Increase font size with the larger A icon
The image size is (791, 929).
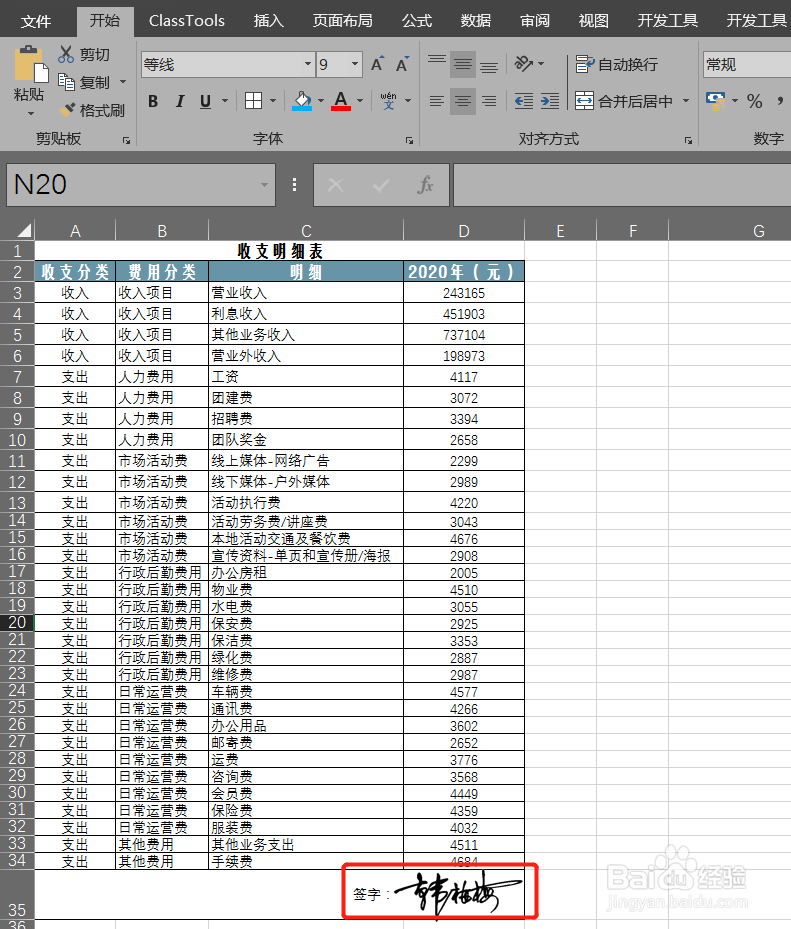377,64
